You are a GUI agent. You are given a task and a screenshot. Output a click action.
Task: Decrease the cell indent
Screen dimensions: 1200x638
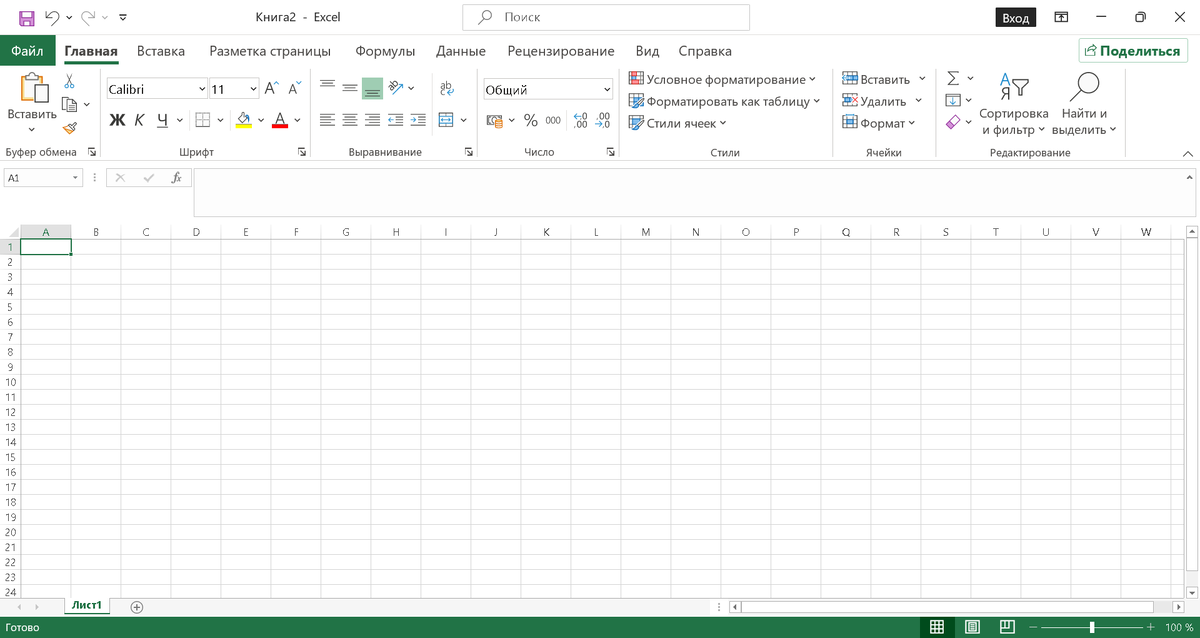click(394, 120)
